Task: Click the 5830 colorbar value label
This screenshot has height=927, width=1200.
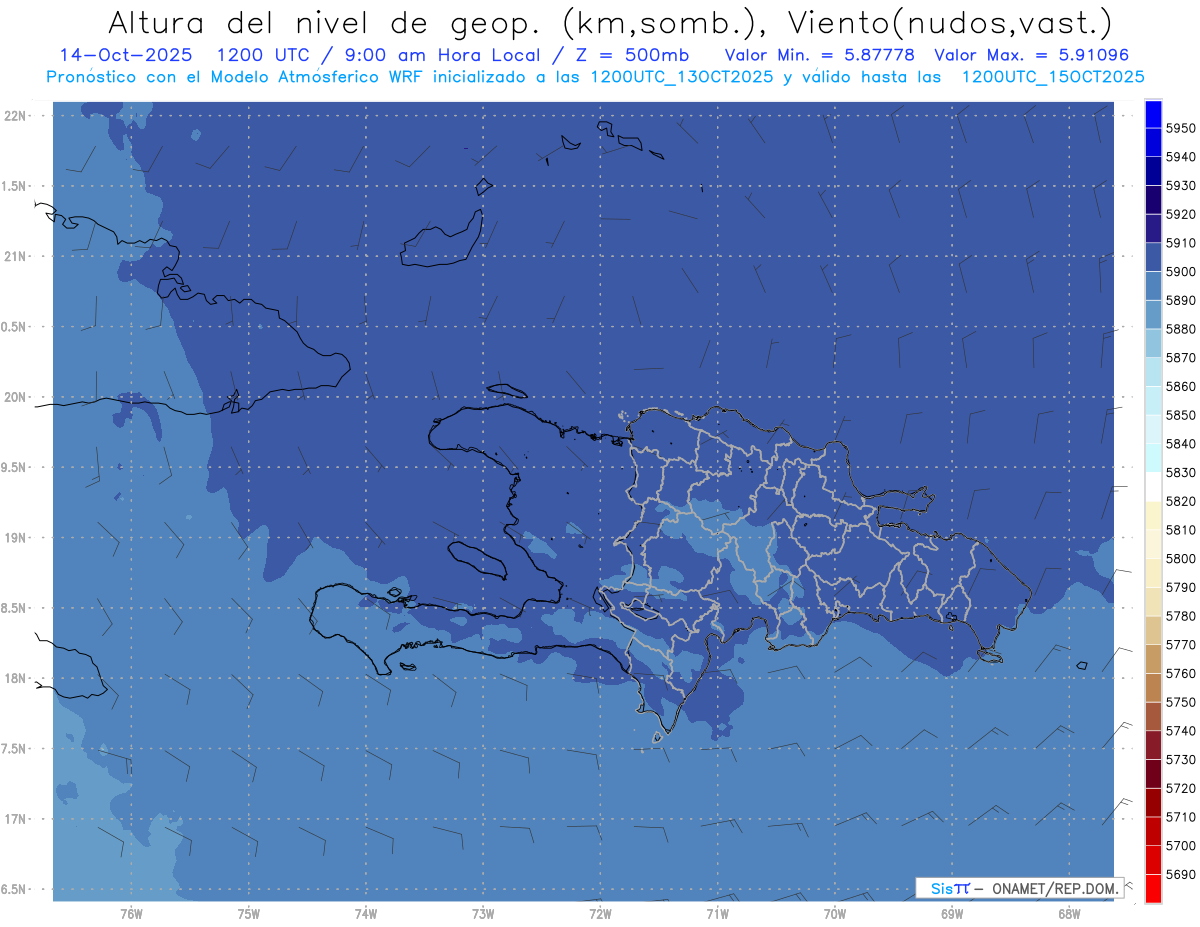Action: (x=1181, y=472)
